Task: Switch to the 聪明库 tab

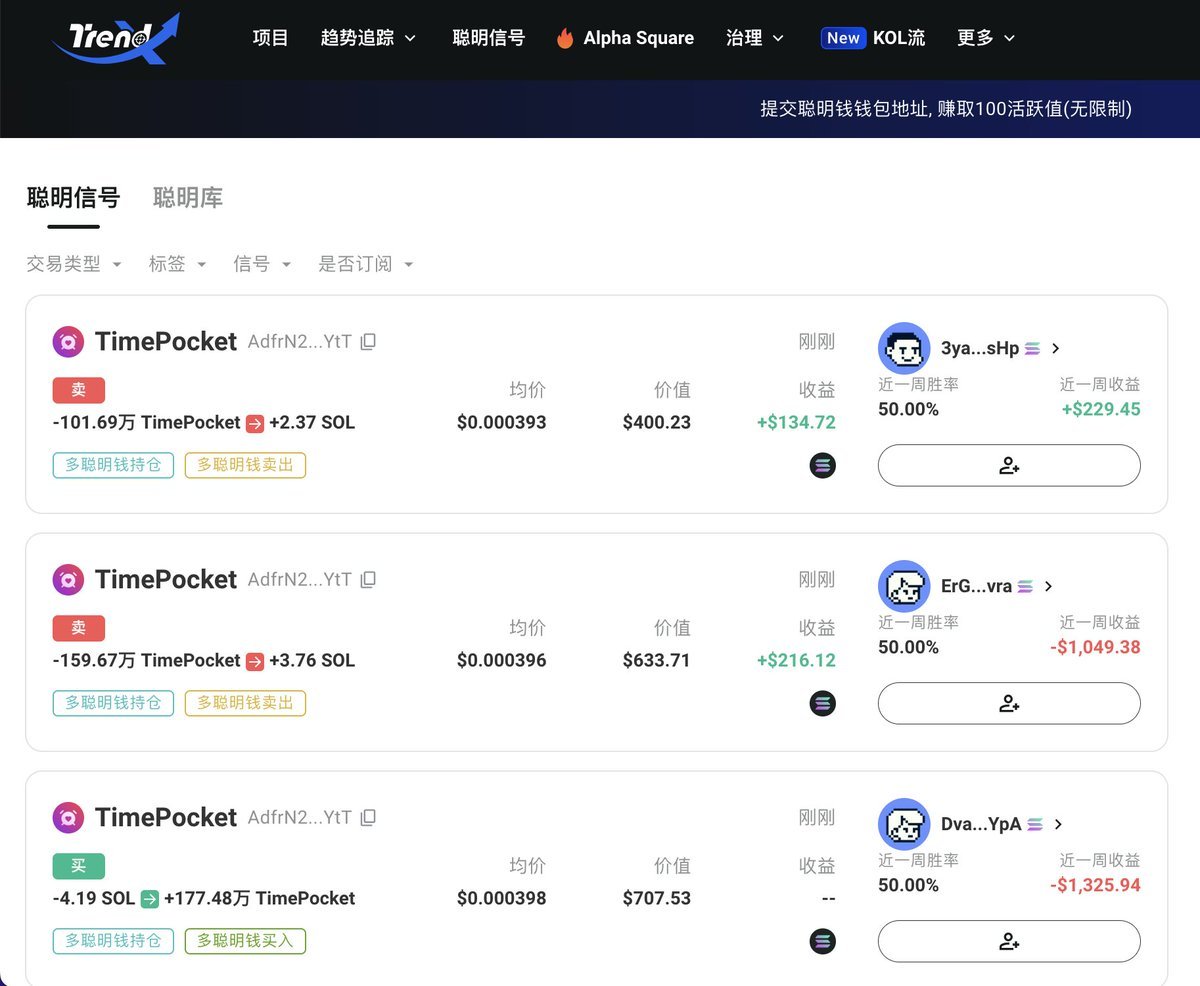Action: tap(188, 198)
